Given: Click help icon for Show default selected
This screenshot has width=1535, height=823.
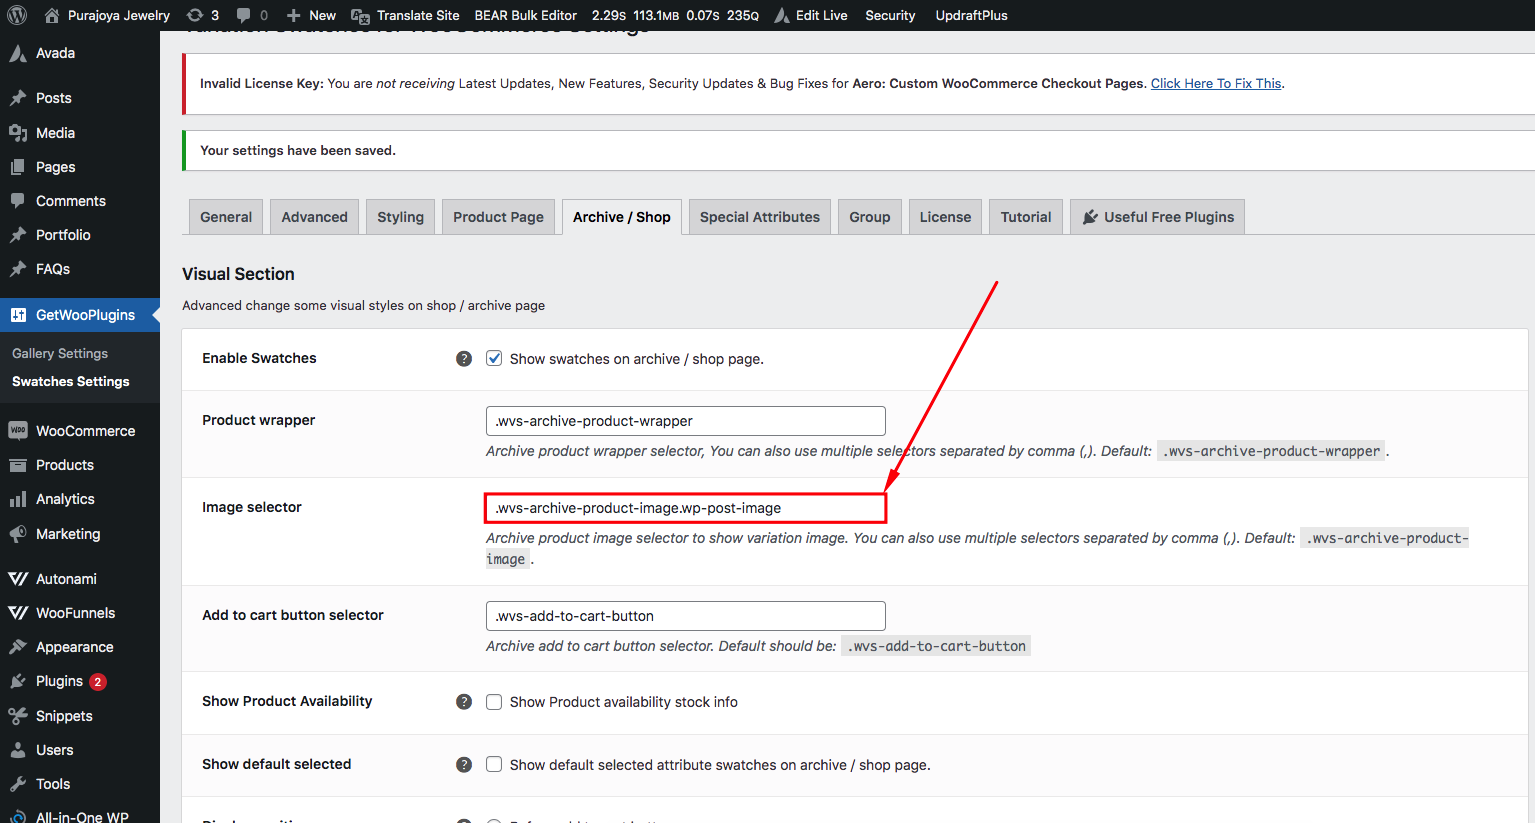Looking at the screenshot, I should [x=464, y=764].
